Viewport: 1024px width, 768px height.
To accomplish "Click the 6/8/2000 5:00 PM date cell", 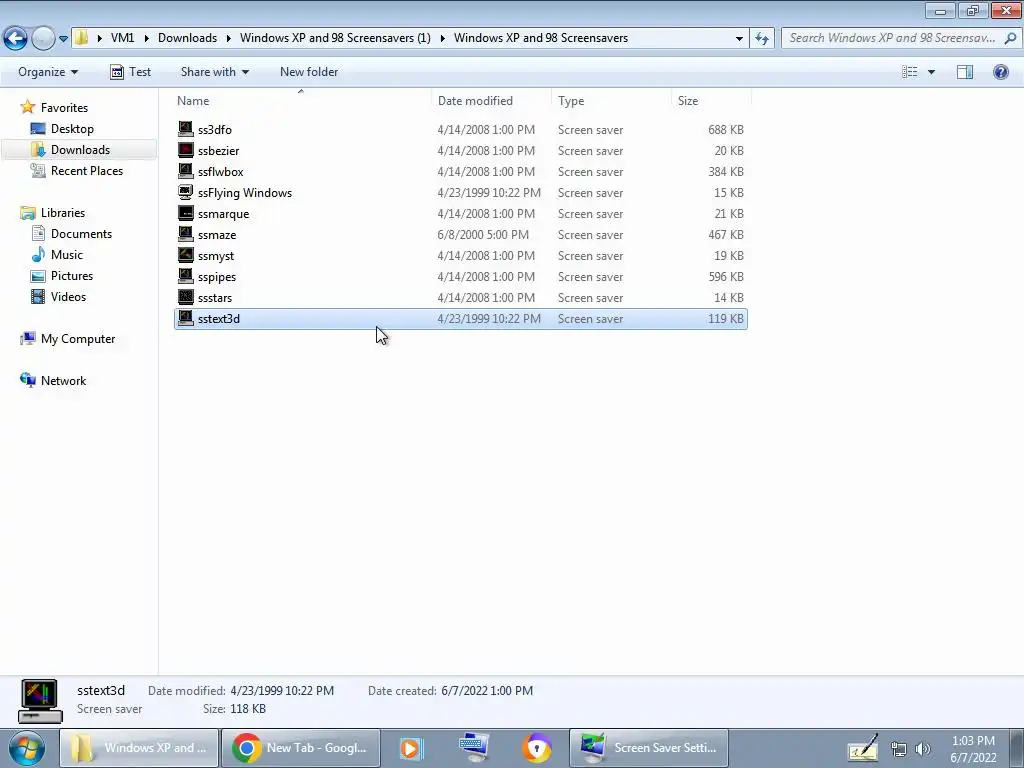I will tap(483, 234).
